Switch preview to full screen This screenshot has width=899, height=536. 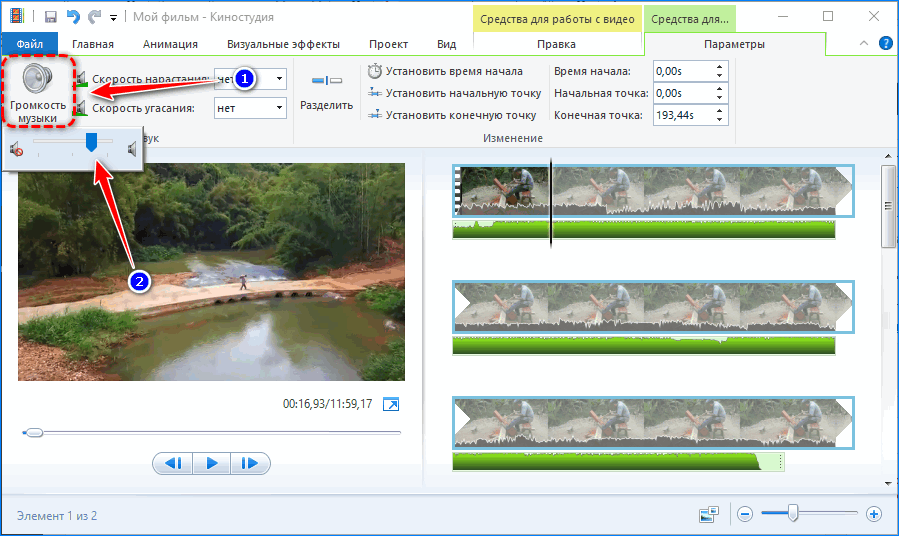[392, 404]
